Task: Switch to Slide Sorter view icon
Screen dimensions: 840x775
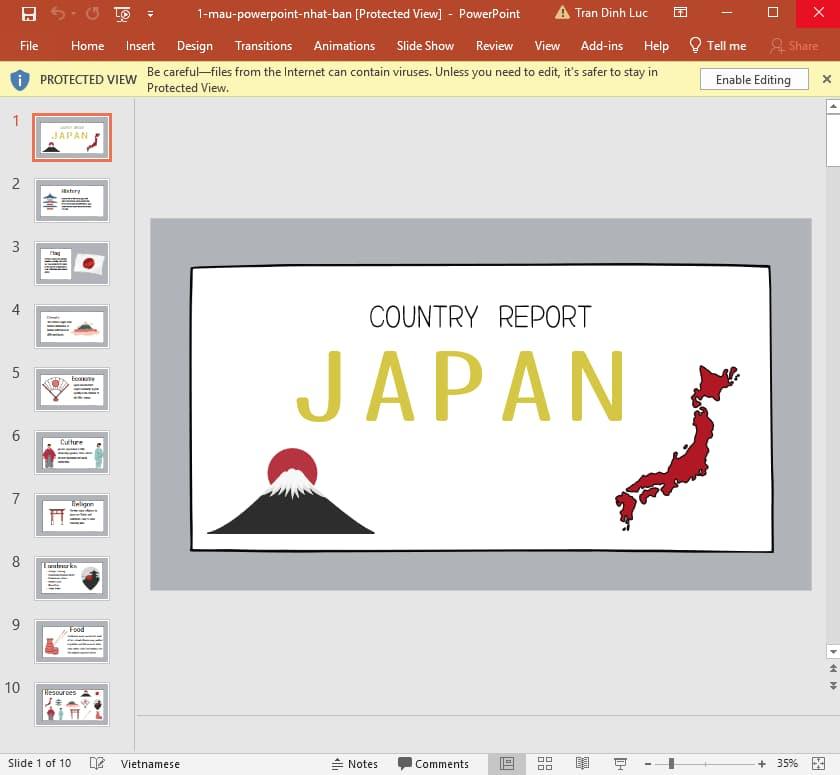Action: coord(545,763)
